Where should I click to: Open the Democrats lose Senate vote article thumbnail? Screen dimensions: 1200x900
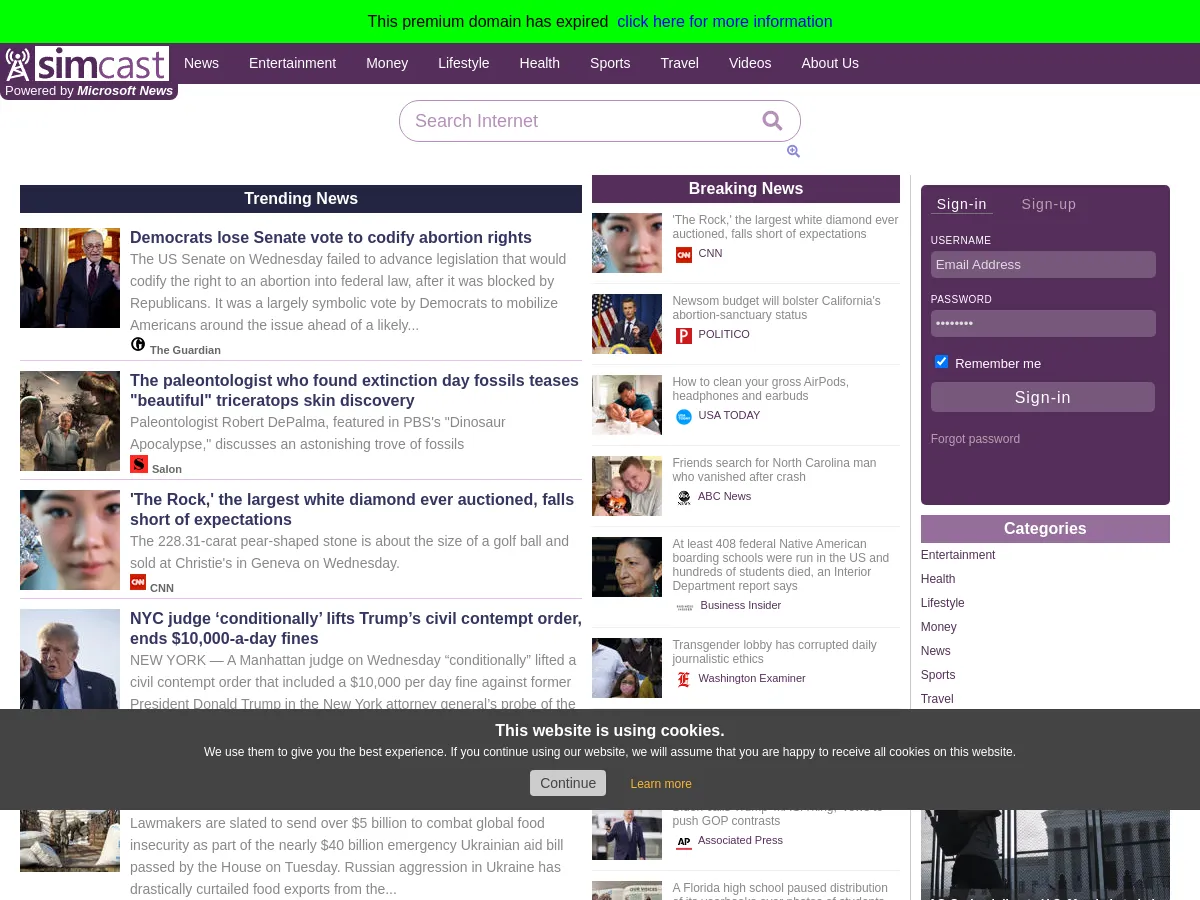coord(70,278)
